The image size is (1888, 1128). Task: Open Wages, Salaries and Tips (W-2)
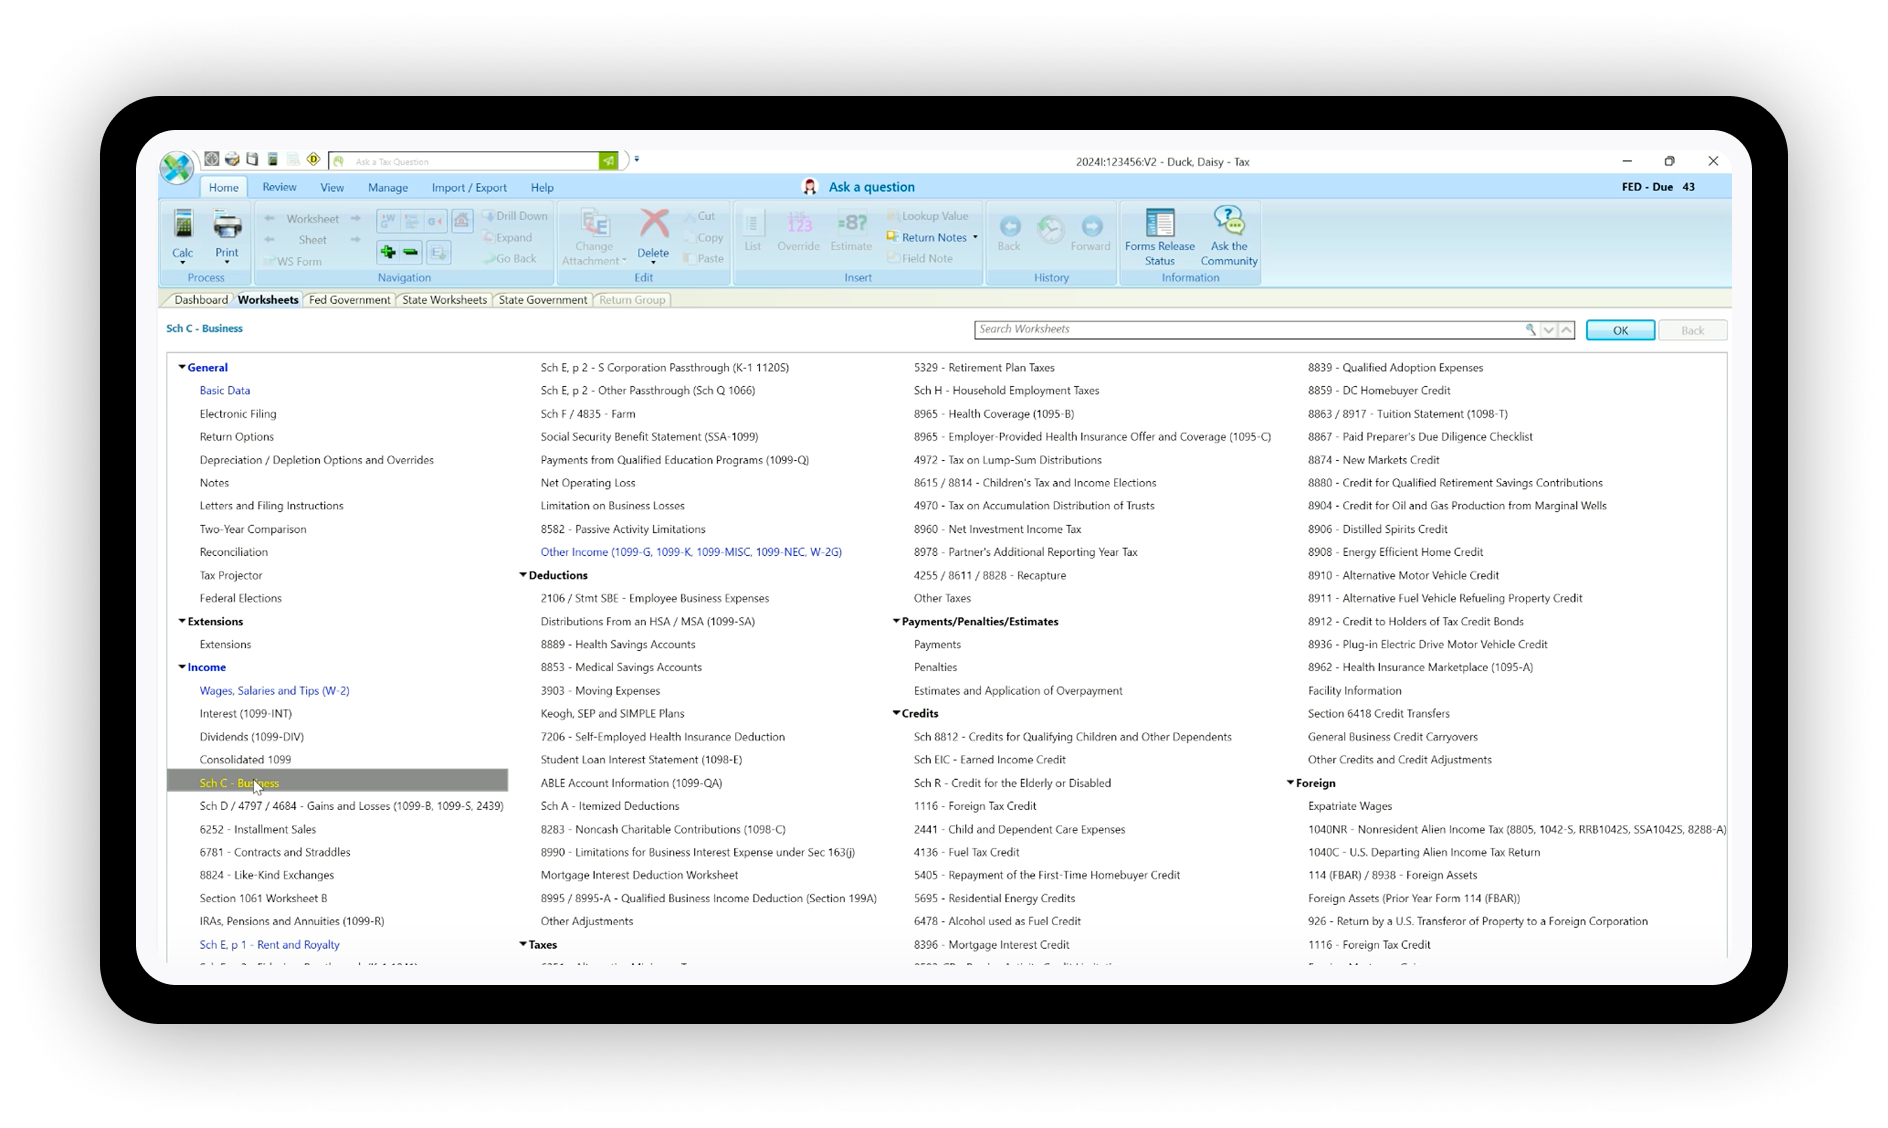click(x=274, y=691)
